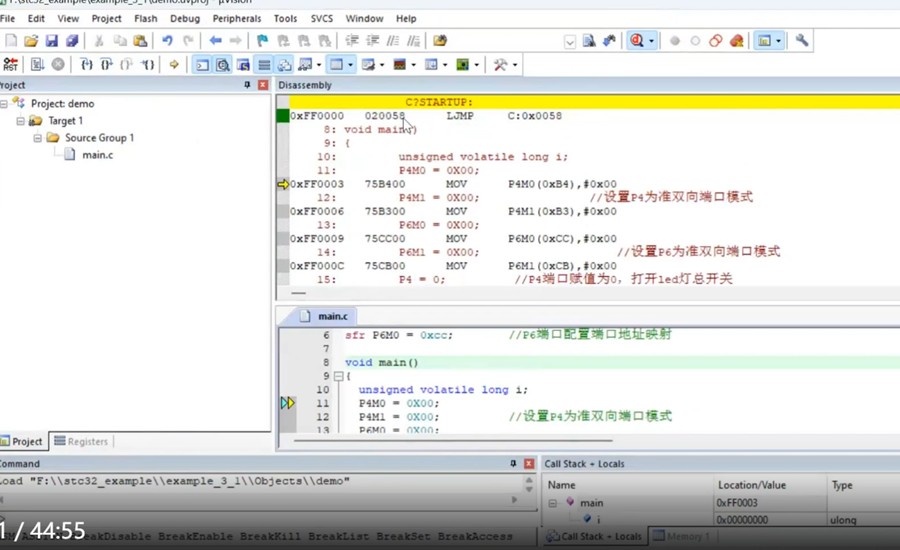Screen dimensions: 900x550
Task: Click the Step Into debug icon
Action: 86,65
